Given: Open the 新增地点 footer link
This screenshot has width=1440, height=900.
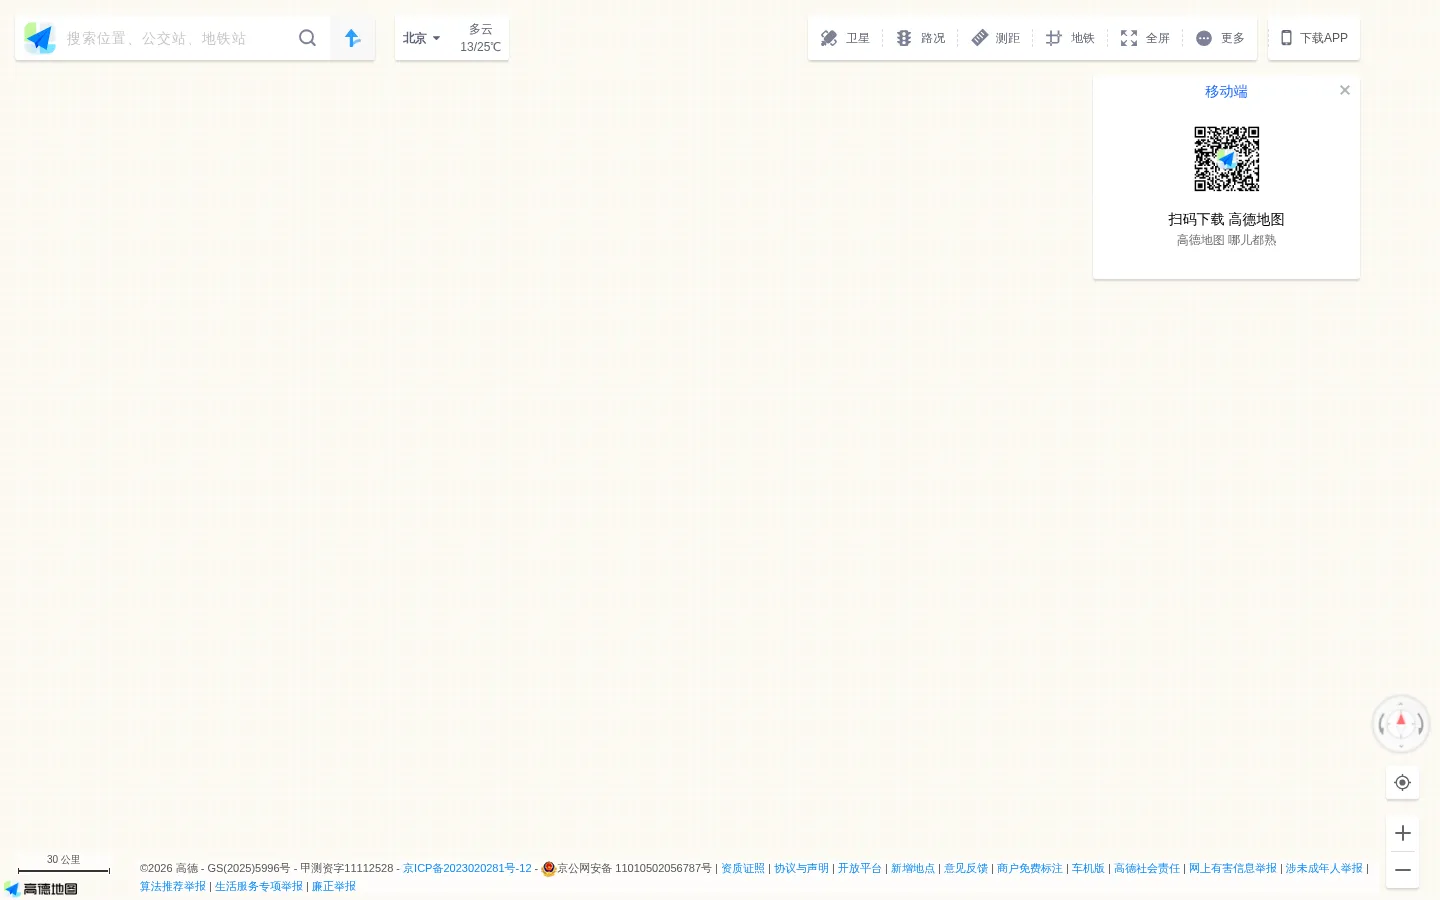Looking at the screenshot, I should coord(913,868).
